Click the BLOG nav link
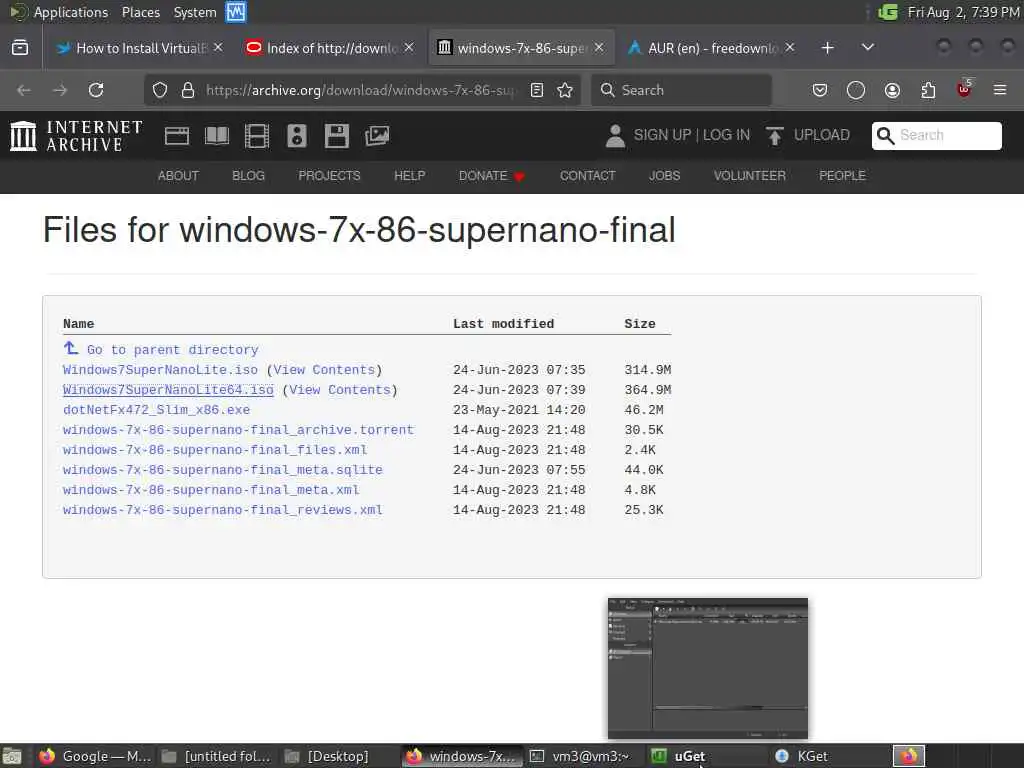1024x768 pixels. (x=248, y=176)
